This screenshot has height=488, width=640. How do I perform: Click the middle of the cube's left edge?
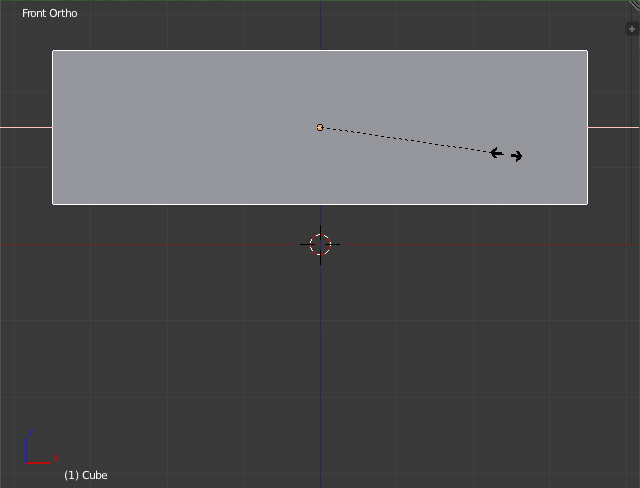(x=53, y=127)
